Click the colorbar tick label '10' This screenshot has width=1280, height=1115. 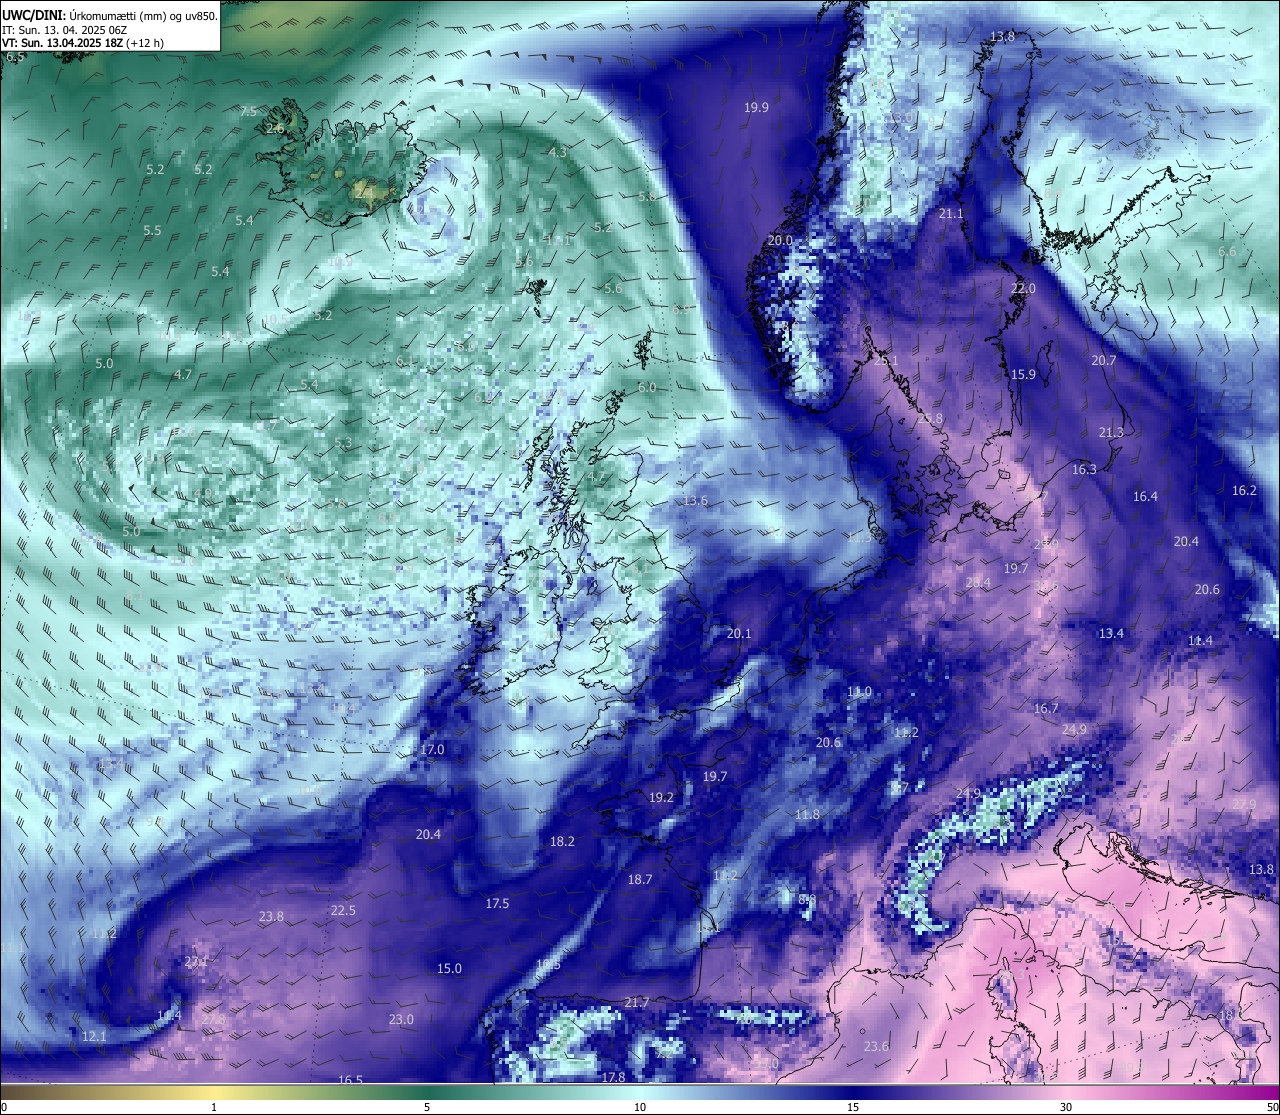tap(640, 1107)
